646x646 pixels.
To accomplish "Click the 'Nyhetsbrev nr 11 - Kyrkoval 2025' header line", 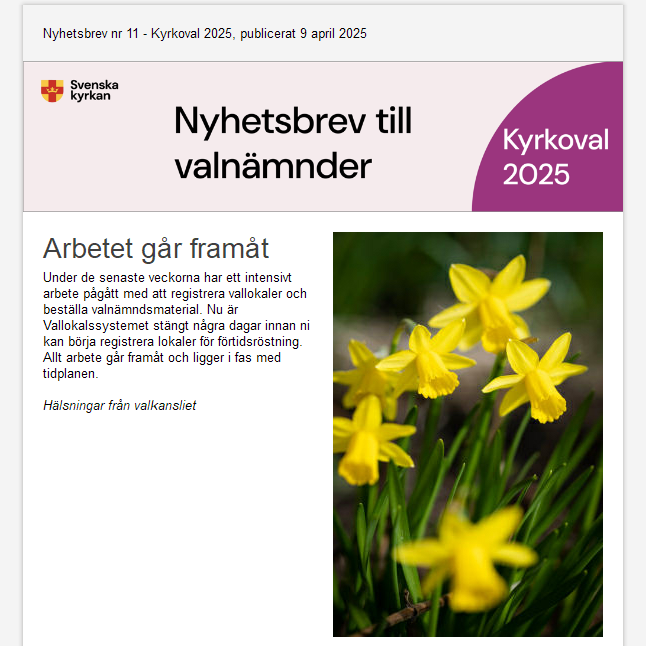I will [x=204, y=33].
